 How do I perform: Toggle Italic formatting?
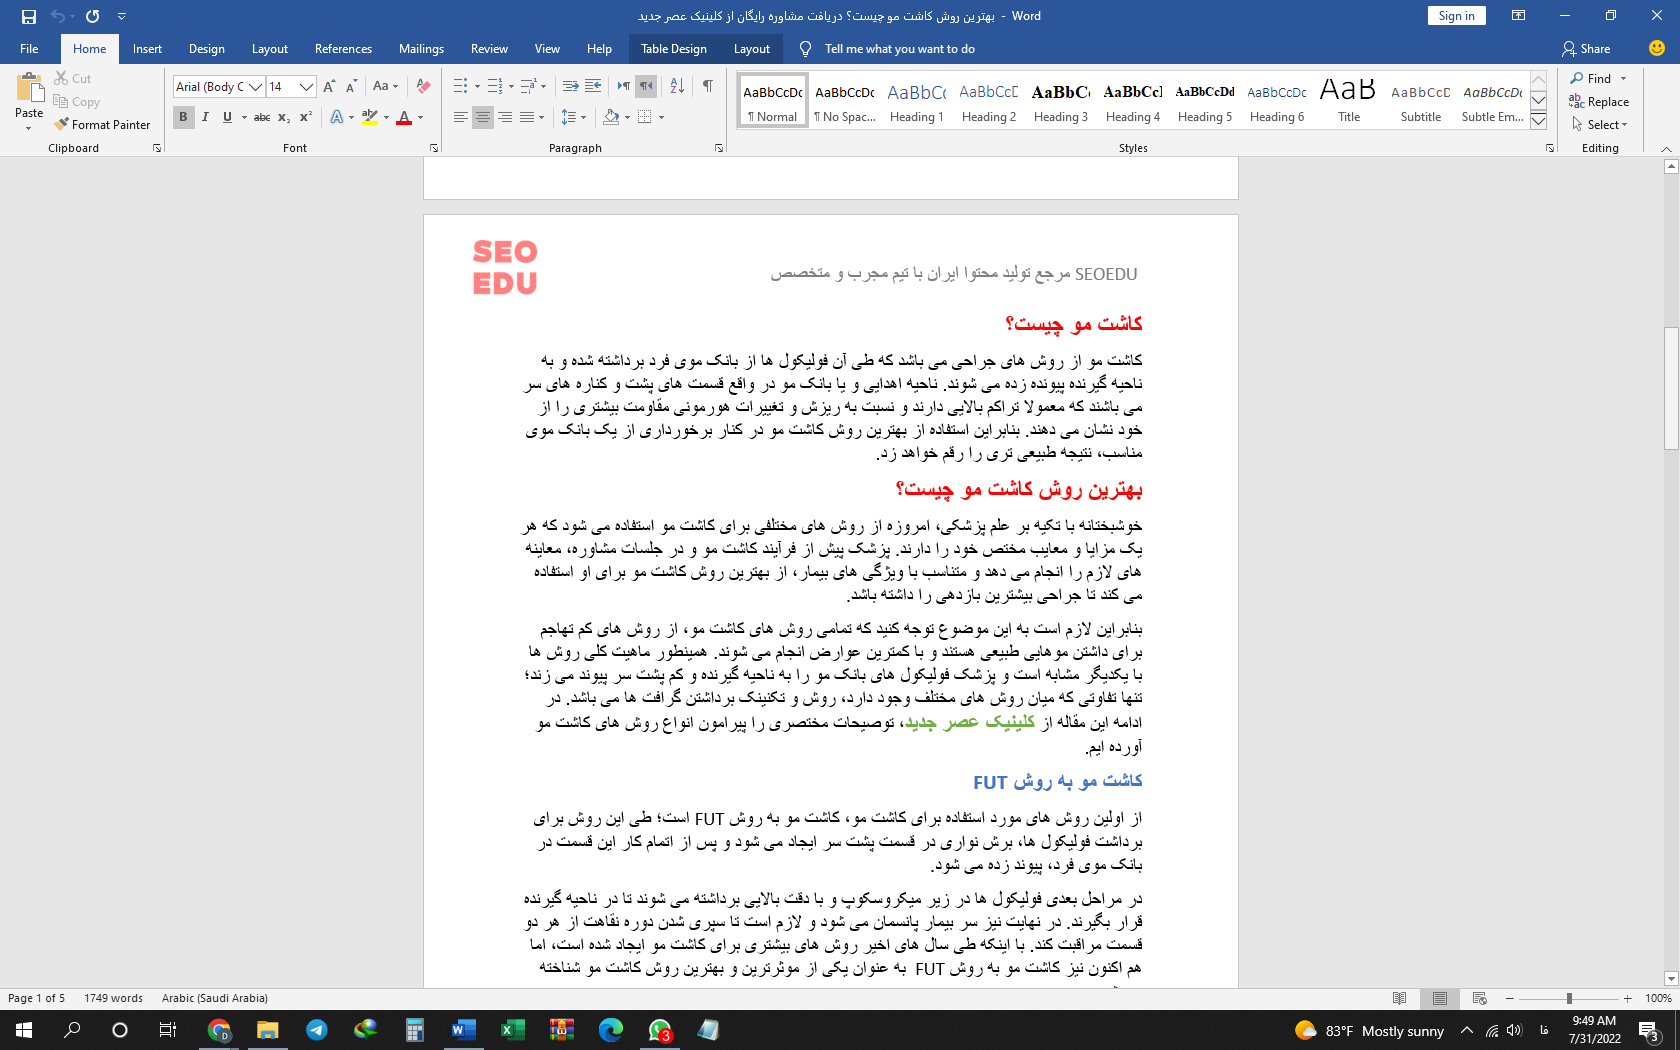click(205, 117)
